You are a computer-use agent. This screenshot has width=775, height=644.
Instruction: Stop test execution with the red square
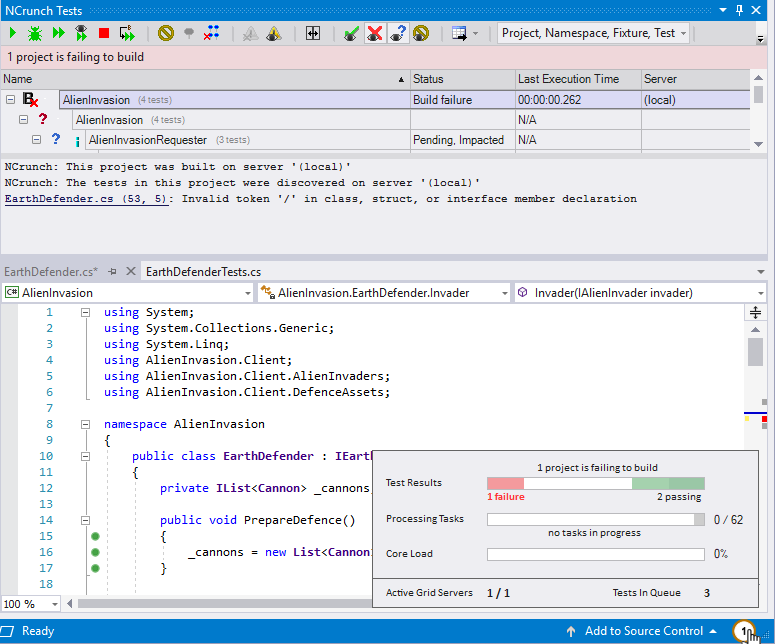point(104,33)
